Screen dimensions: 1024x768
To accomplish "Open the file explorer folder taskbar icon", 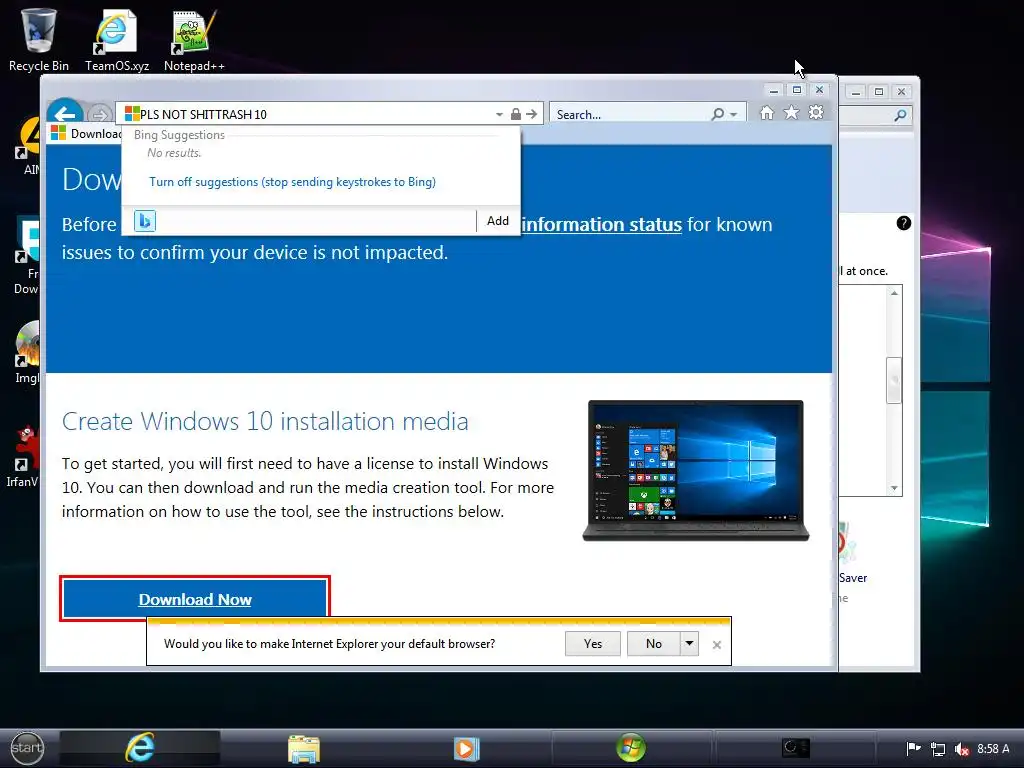I will tap(304, 748).
